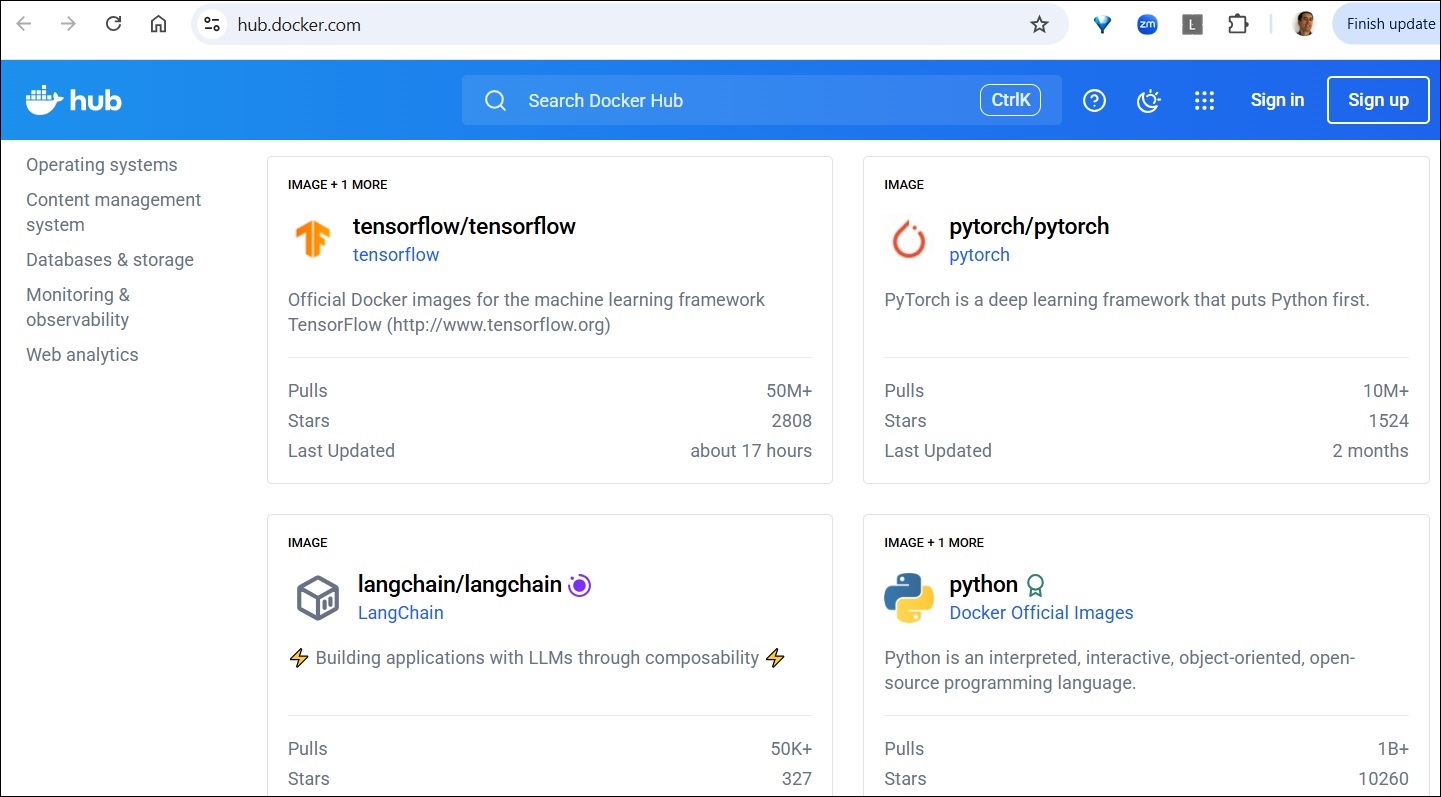The width and height of the screenshot is (1441, 797).
Task: Click the verified badge beside langchain/langchain
Action: pyautogui.click(x=579, y=584)
